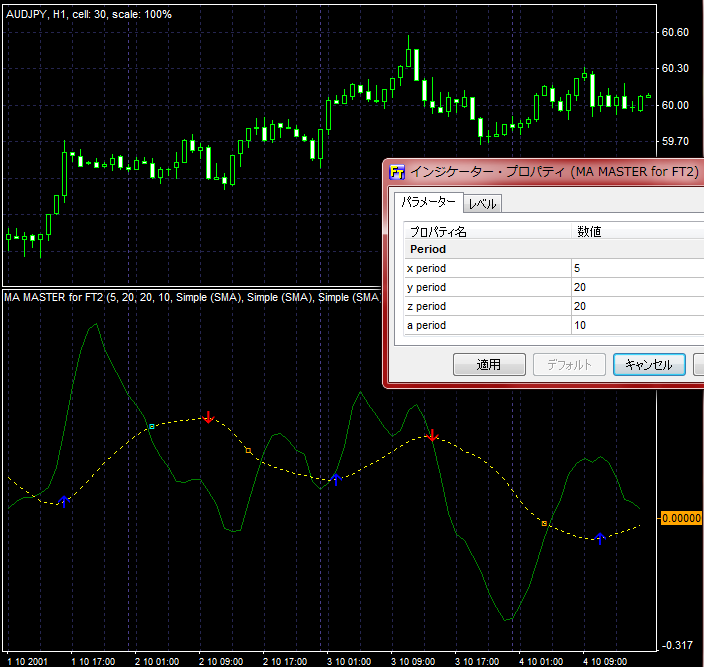Click the orange square marker near 4 10 01:00
The image size is (704, 667).
click(x=544, y=523)
